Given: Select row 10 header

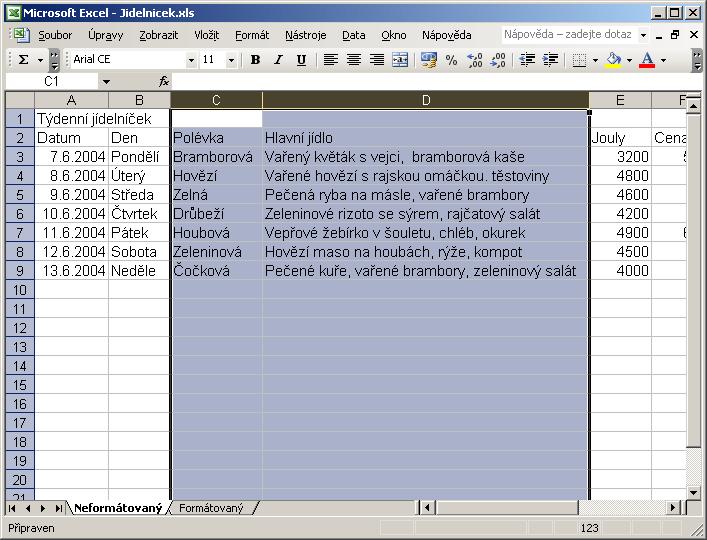Looking at the screenshot, I should (x=20, y=290).
